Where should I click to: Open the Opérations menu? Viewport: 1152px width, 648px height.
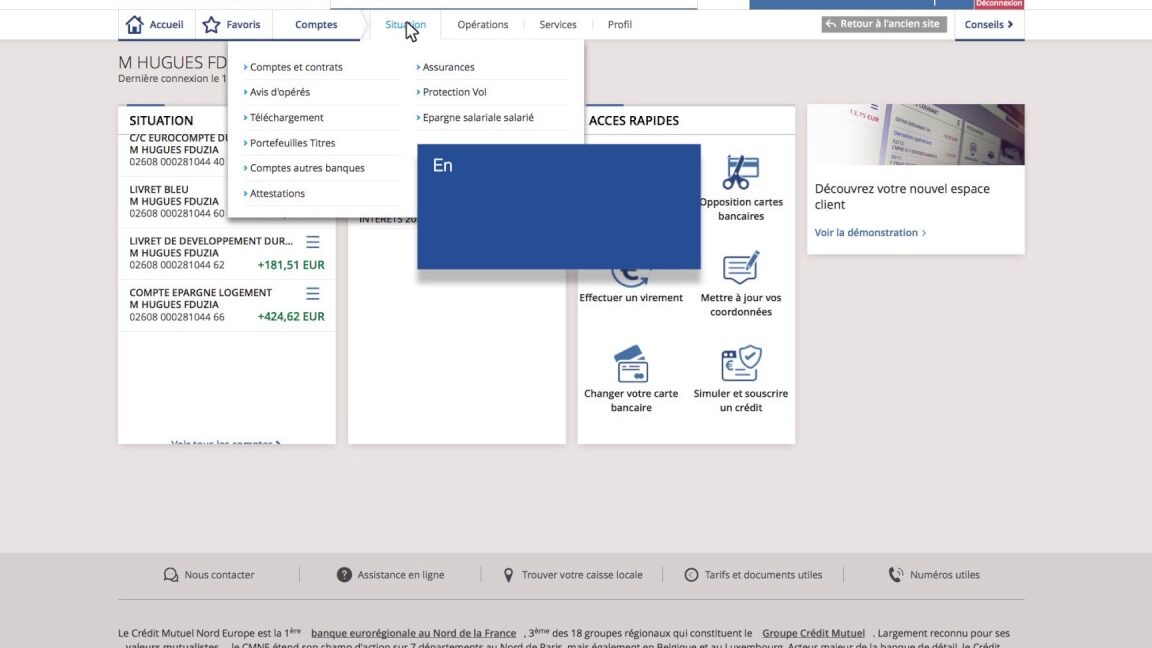[483, 25]
